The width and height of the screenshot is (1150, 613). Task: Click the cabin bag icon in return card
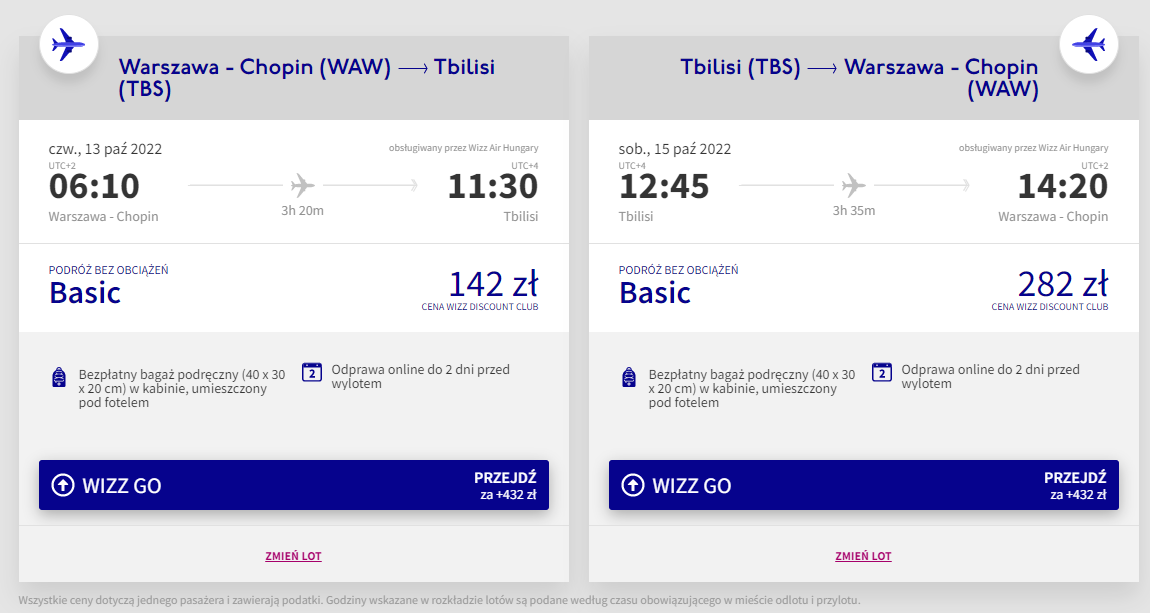[628, 377]
